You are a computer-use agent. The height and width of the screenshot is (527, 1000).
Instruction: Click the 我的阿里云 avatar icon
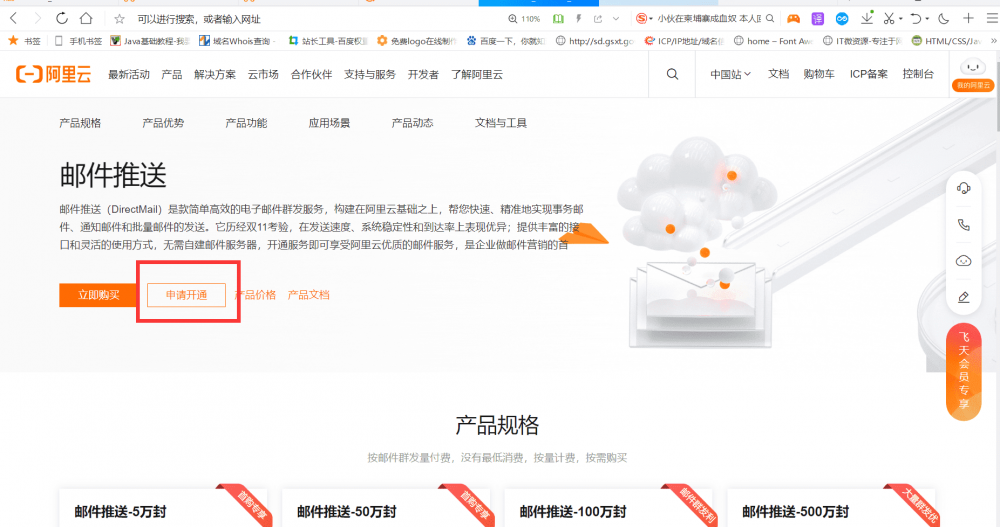(973, 75)
